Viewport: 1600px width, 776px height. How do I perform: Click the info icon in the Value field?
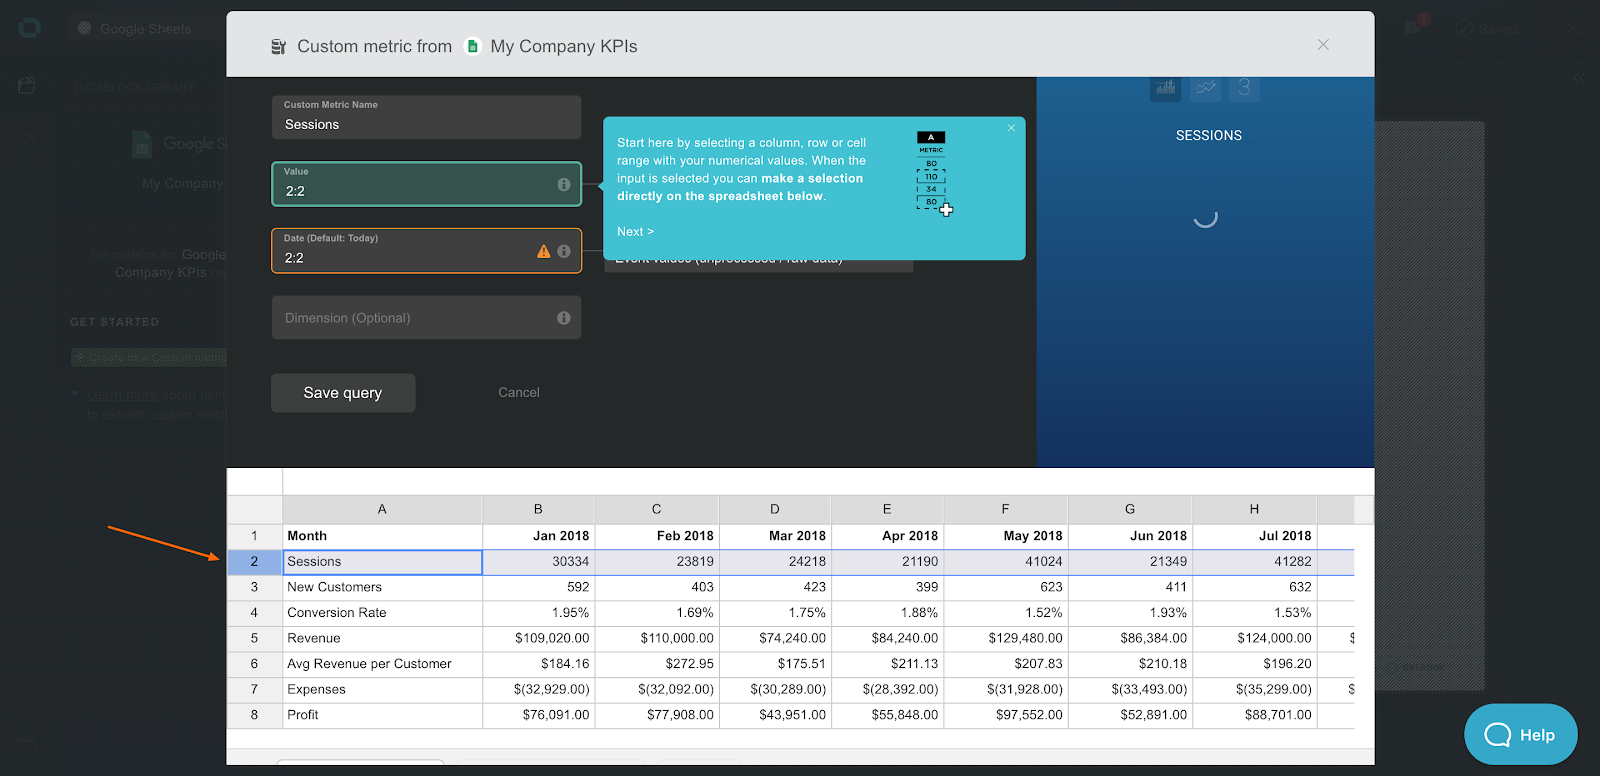pos(564,184)
